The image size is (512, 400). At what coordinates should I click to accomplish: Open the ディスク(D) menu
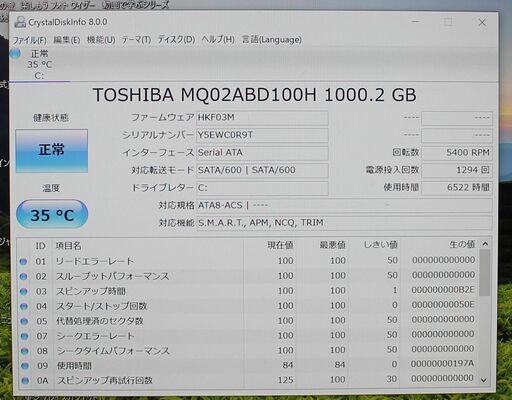[176, 40]
